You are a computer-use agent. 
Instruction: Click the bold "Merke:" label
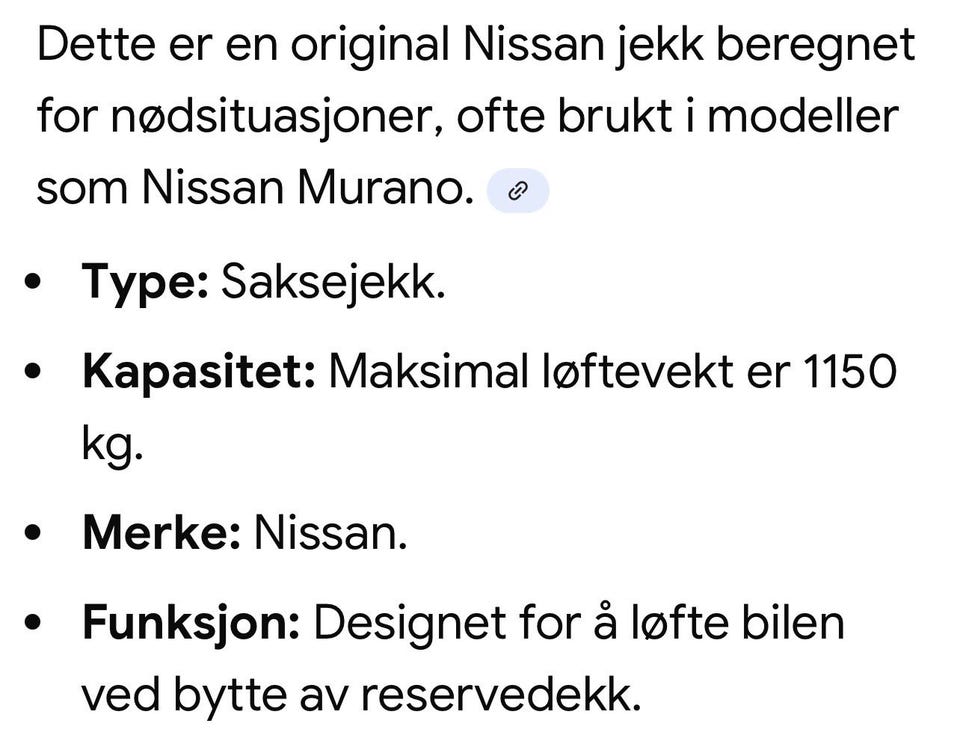point(161,533)
